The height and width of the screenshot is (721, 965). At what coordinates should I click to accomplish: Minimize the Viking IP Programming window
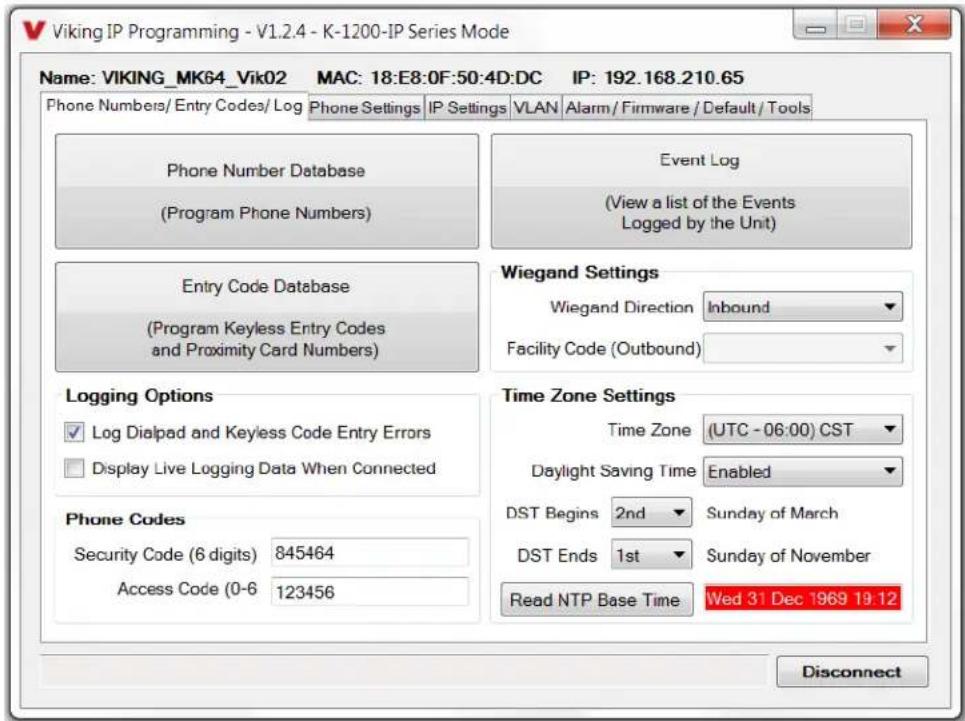815,26
